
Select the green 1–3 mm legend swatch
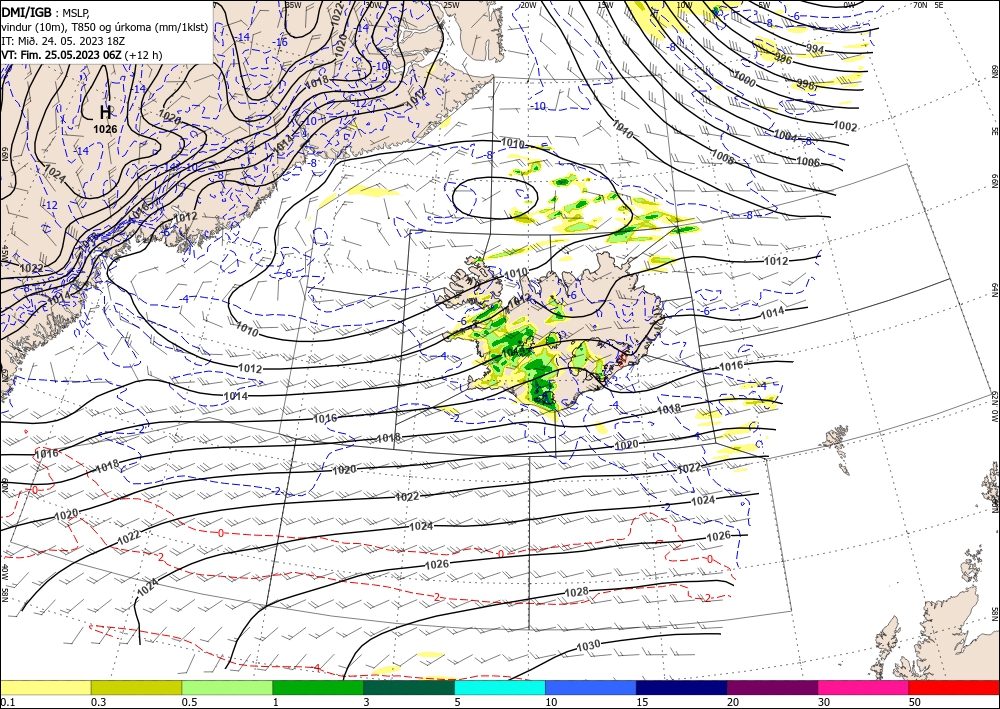[x=318, y=687]
